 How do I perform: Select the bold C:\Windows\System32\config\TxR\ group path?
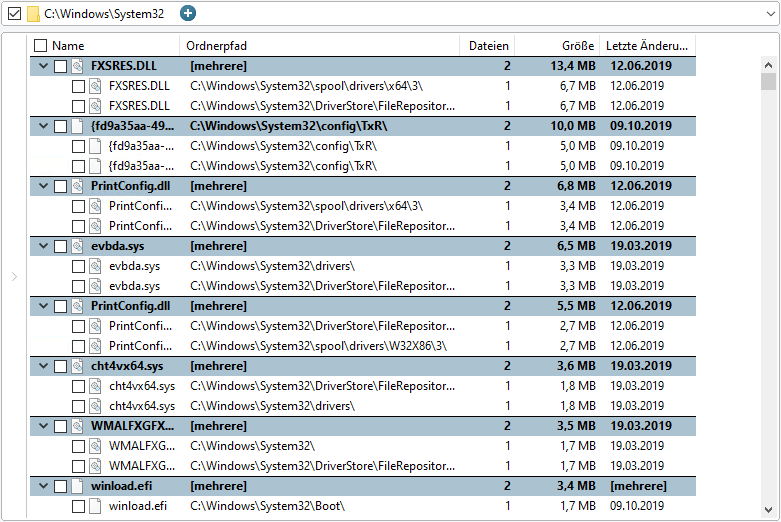288,126
